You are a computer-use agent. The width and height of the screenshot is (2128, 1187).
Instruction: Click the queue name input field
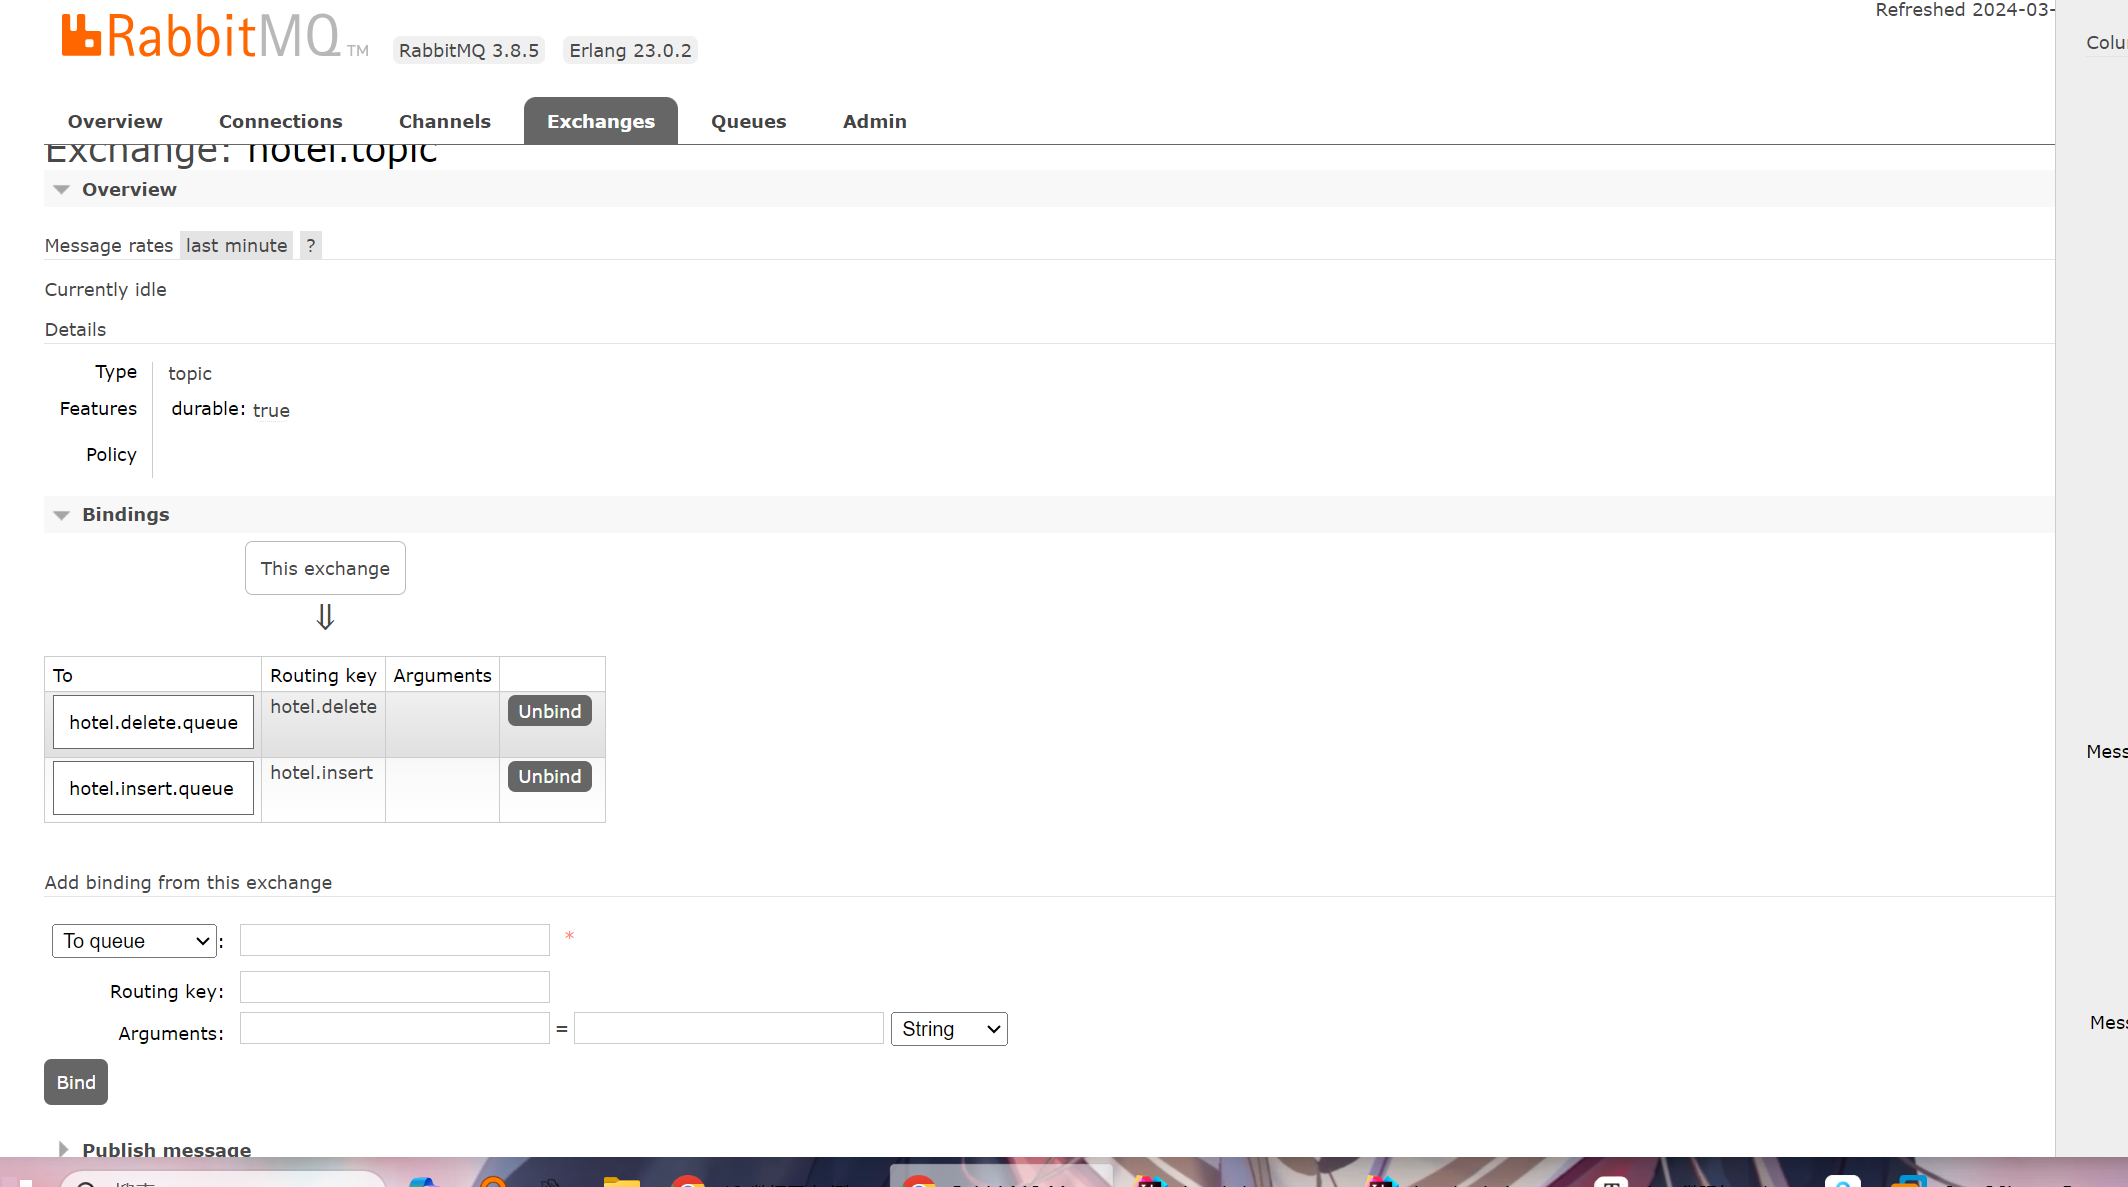click(394, 940)
